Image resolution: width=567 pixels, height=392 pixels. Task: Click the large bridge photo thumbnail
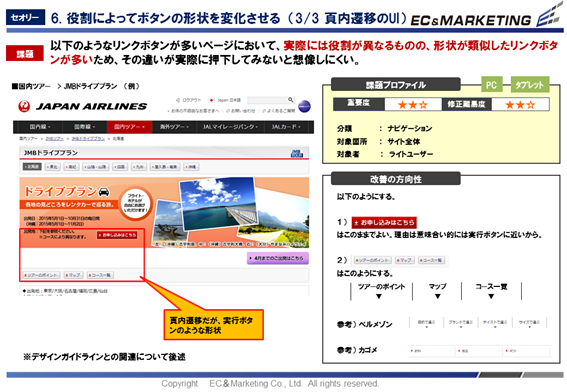pos(219,205)
